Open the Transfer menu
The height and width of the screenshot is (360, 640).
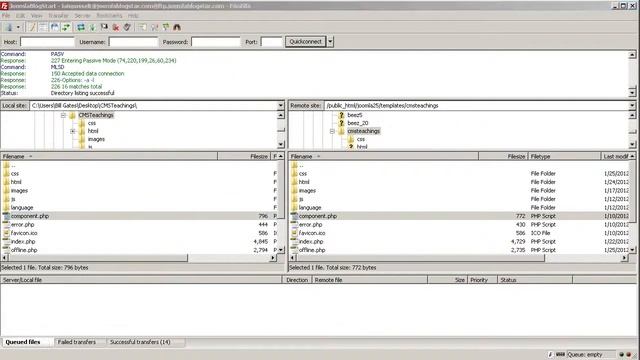pyautogui.click(x=58, y=16)
